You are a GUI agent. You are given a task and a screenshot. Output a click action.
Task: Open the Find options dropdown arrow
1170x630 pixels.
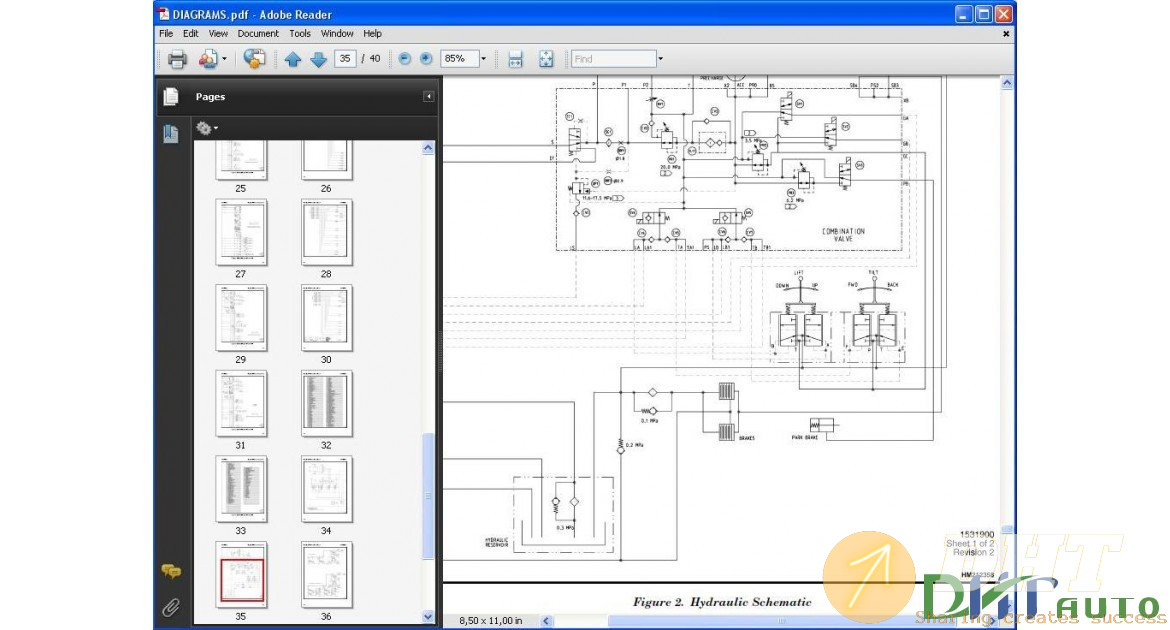pyautogui.click(x=660, y=58)
